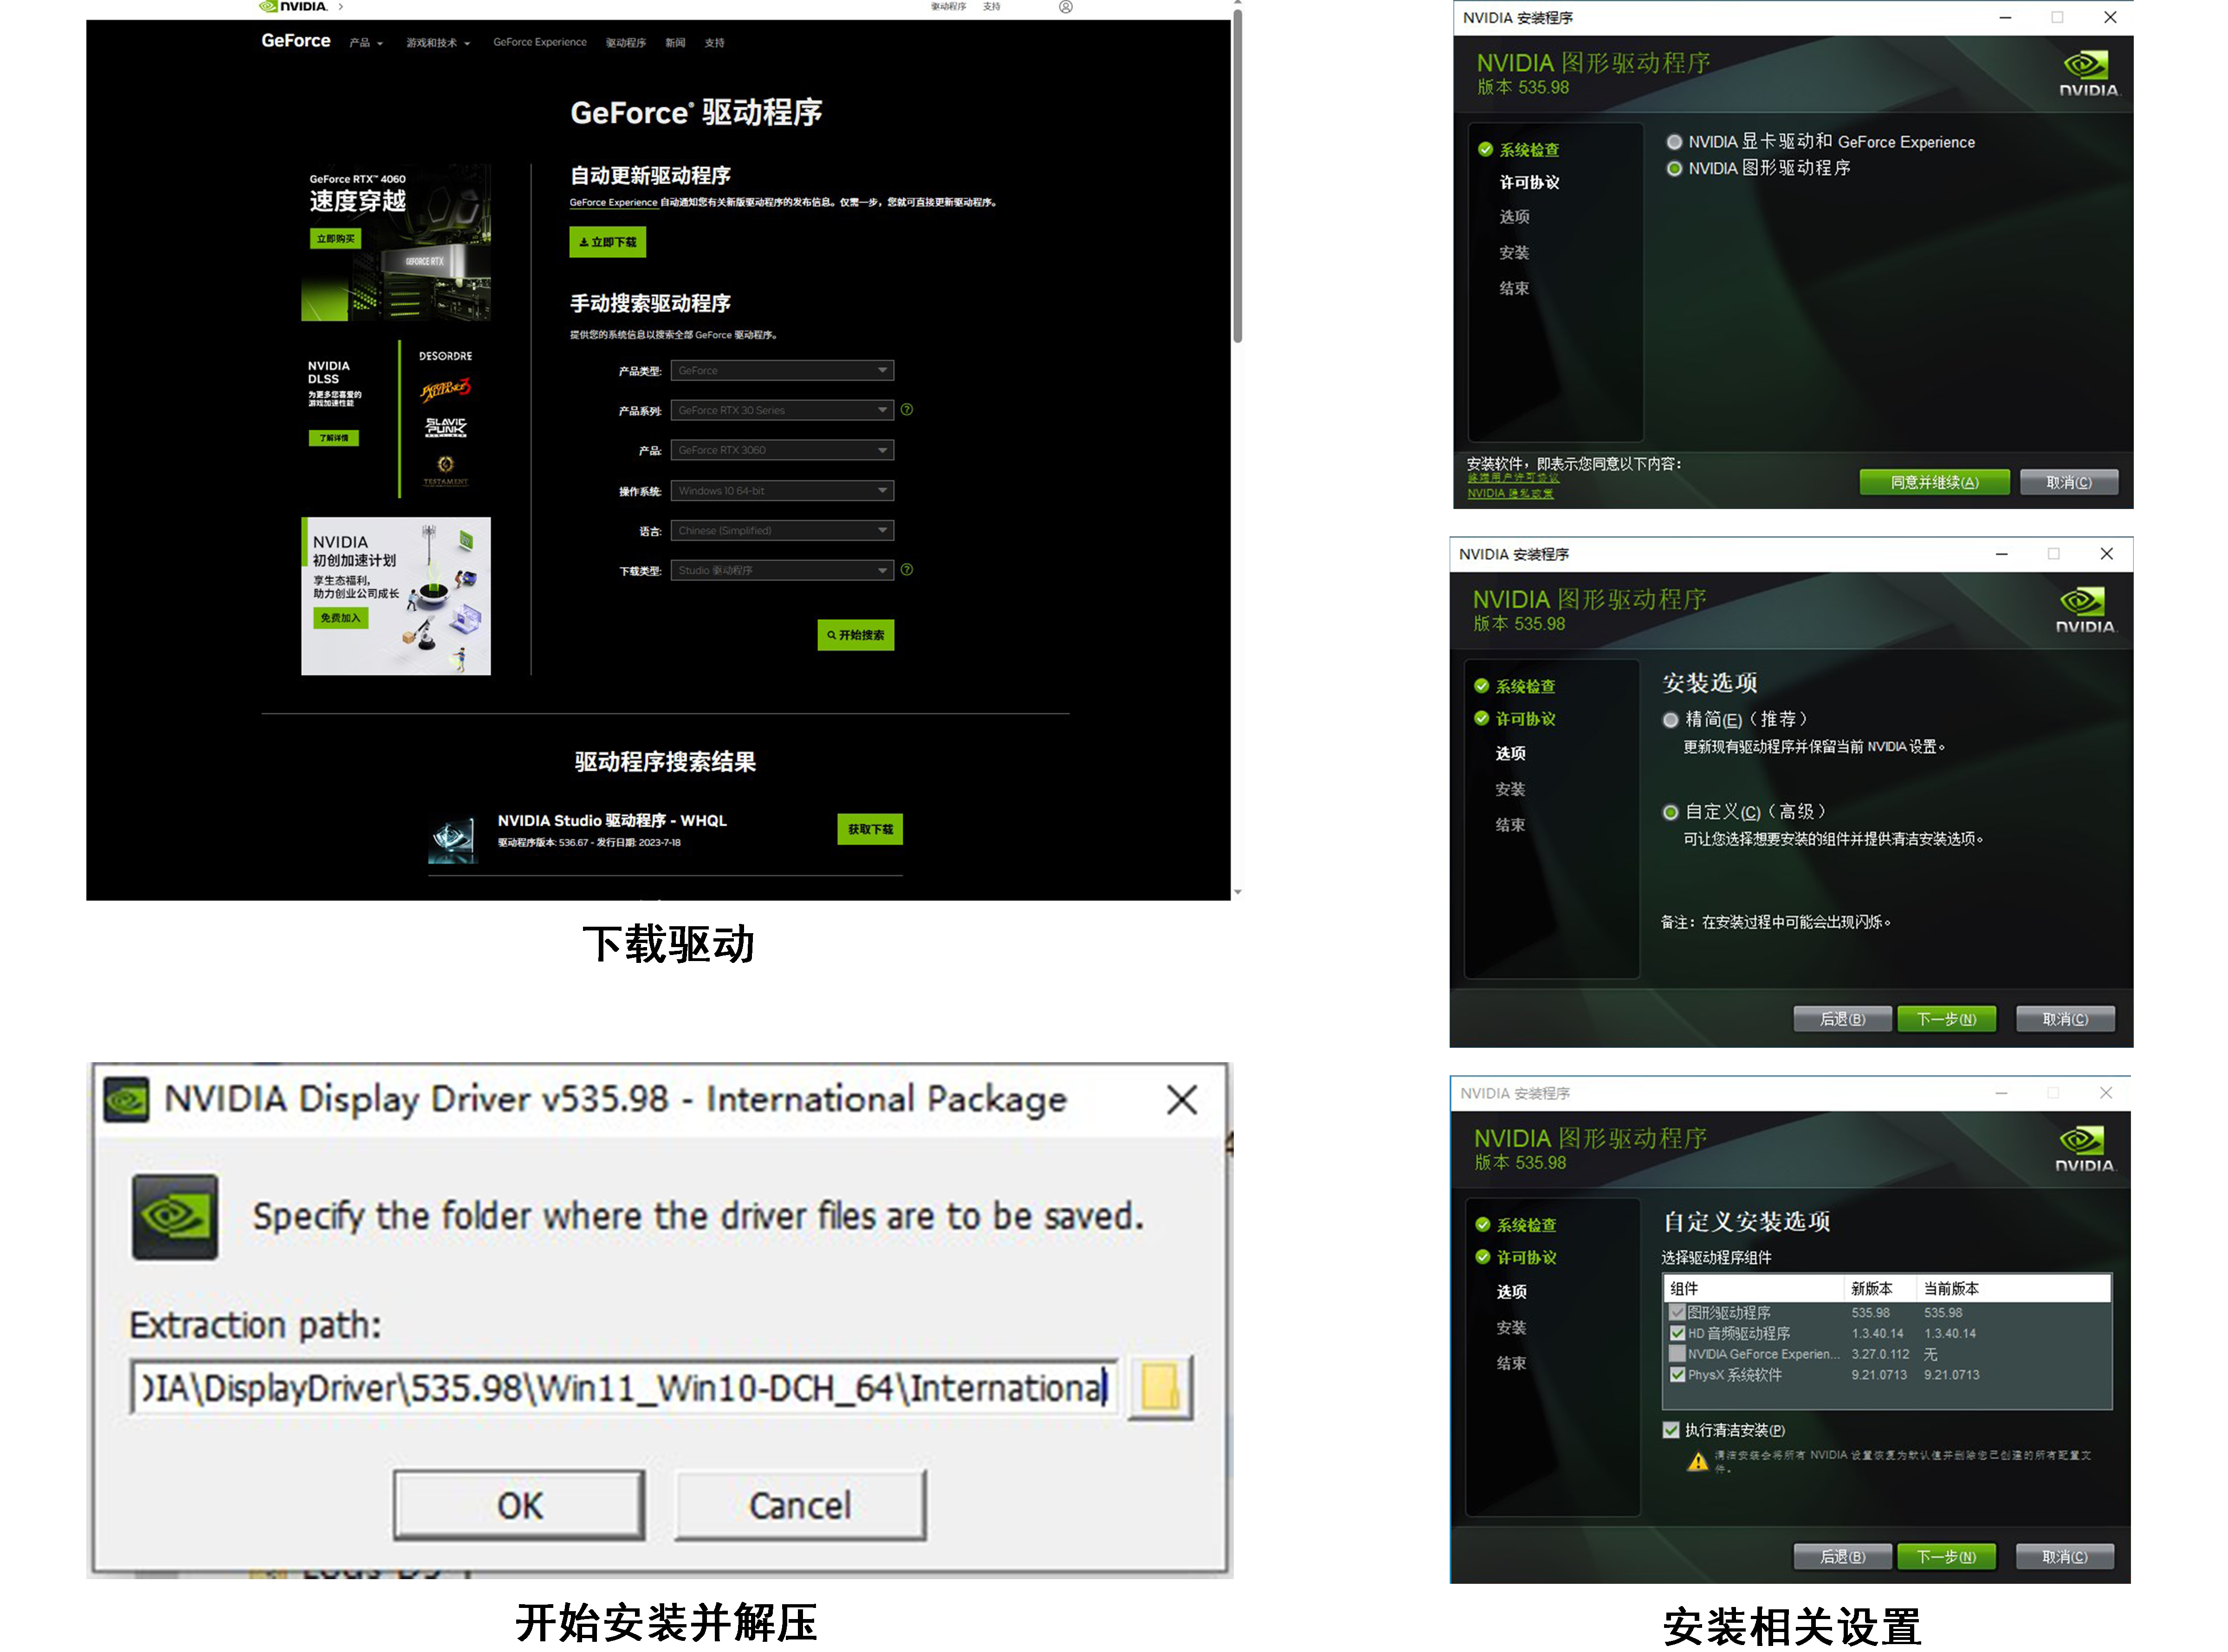
Task: Open 新闻 in the GeForce navigation bar
Action: tap(676, 43)
